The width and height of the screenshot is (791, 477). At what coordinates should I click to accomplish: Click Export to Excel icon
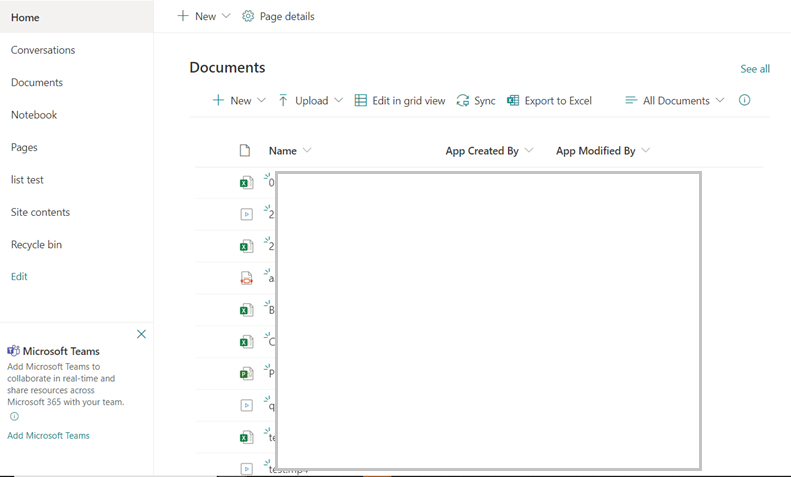[x=513, y=100]
